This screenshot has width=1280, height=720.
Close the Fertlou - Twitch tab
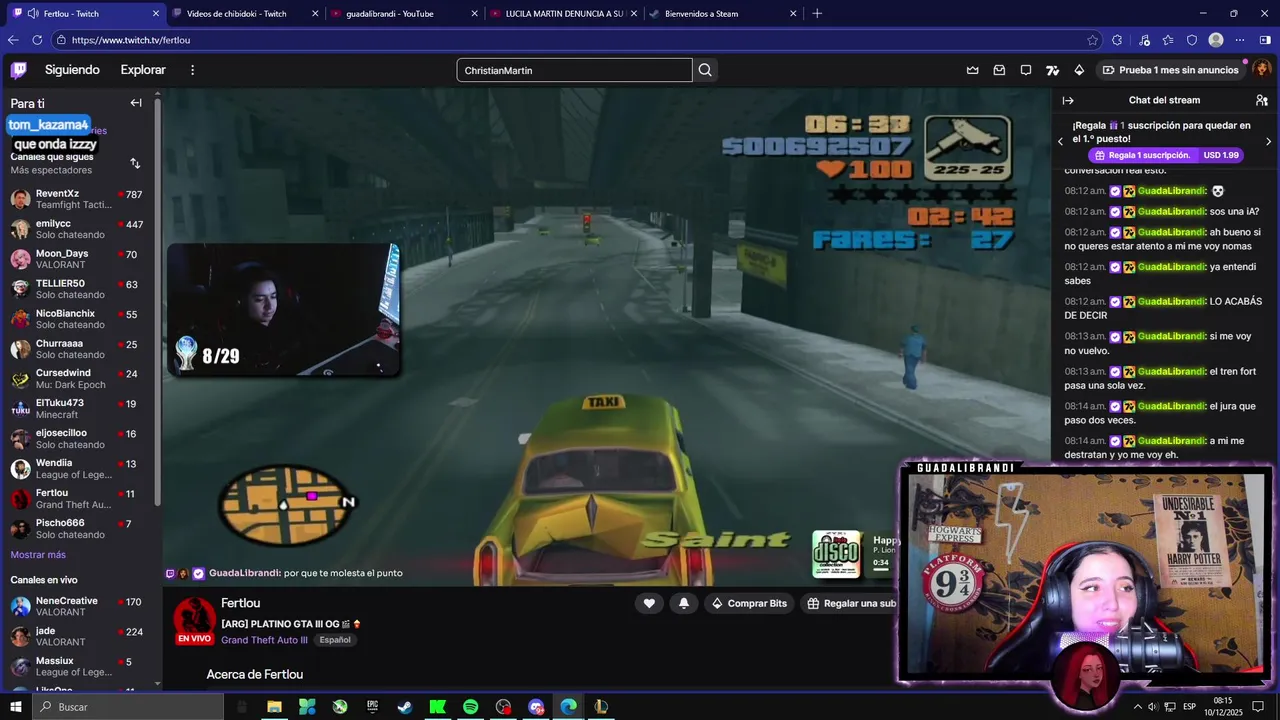155,14
